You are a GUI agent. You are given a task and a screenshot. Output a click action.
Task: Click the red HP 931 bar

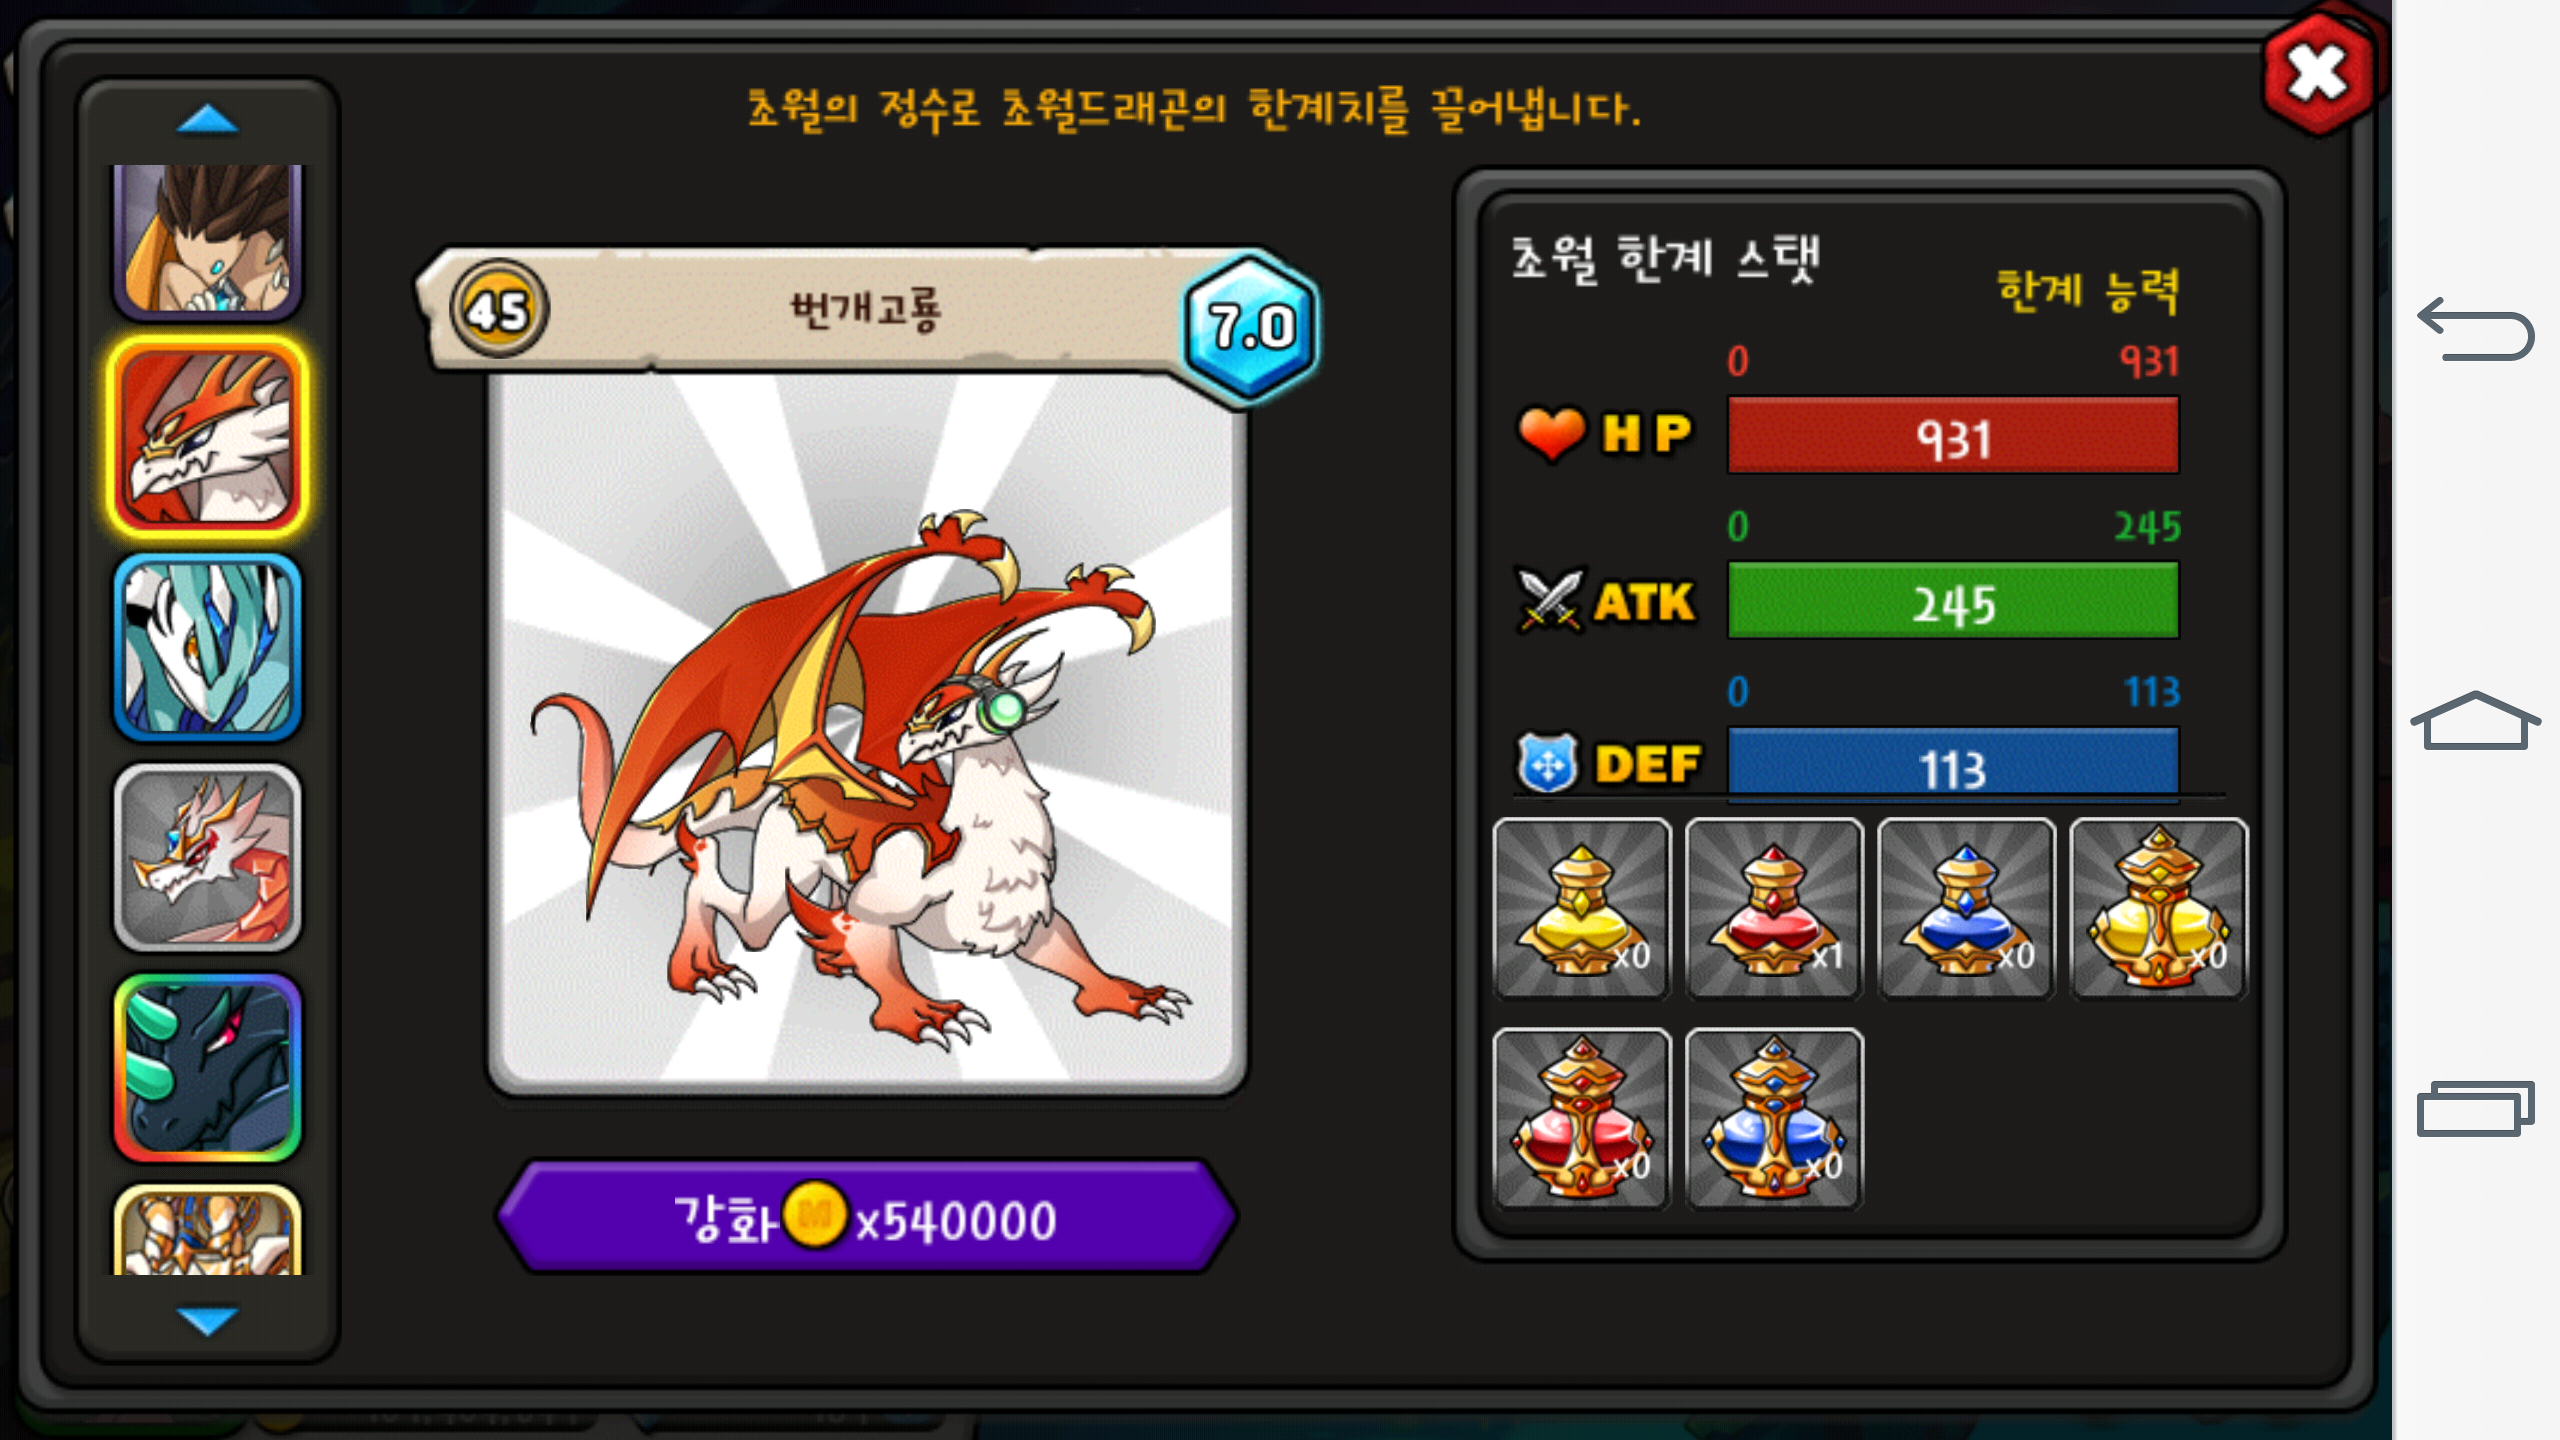click(x=1953, y=436)
